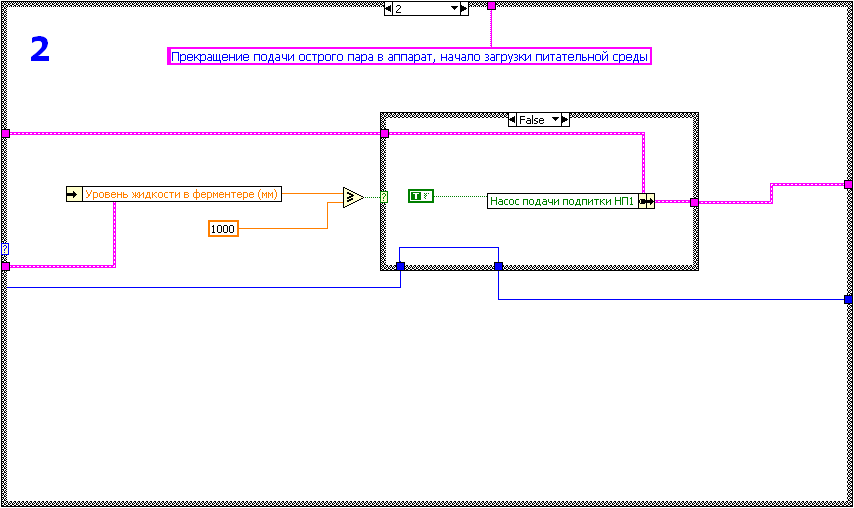The width and height of the screenshot is (854, 508).
Task: Click the pink tunnel at top of diagram
Action: point(491,6)
